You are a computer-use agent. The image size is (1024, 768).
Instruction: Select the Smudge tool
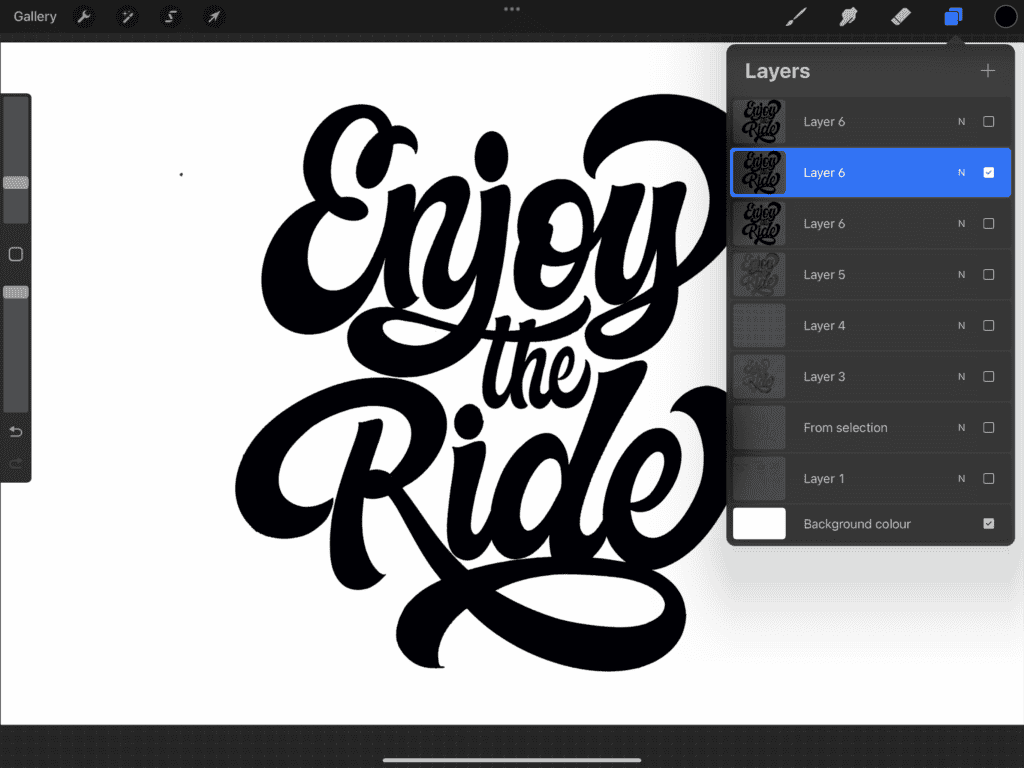[x=848, y=16]
